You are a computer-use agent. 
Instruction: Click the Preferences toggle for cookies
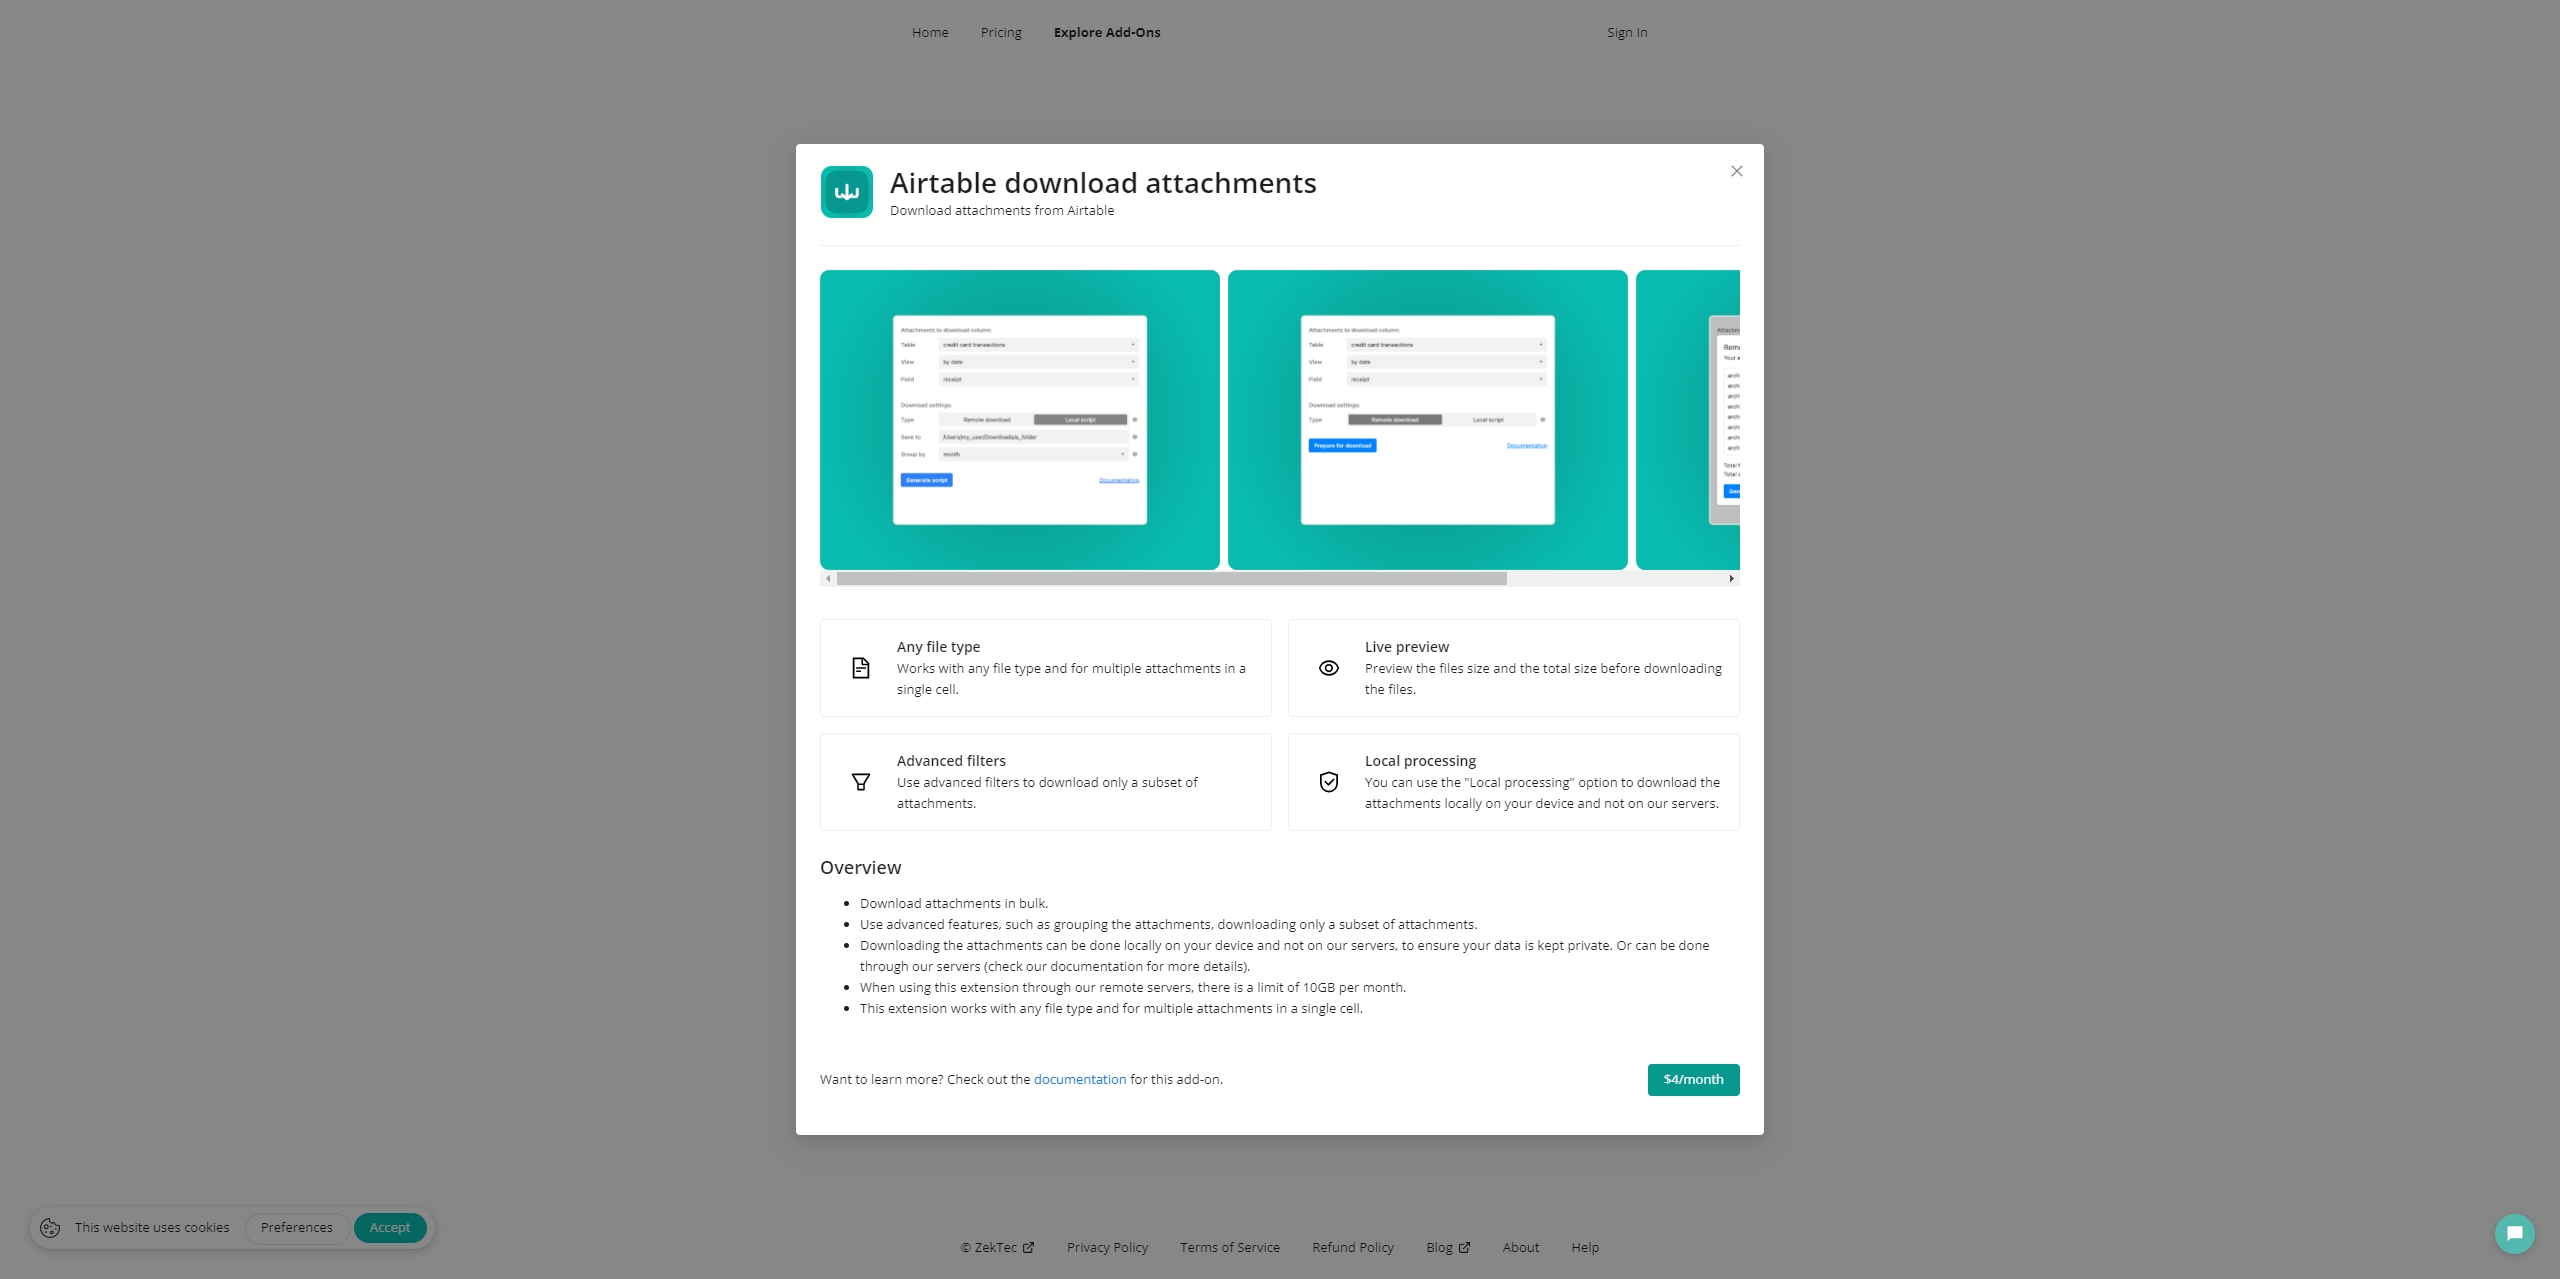pyautogui.click(x=297, y=1227)
